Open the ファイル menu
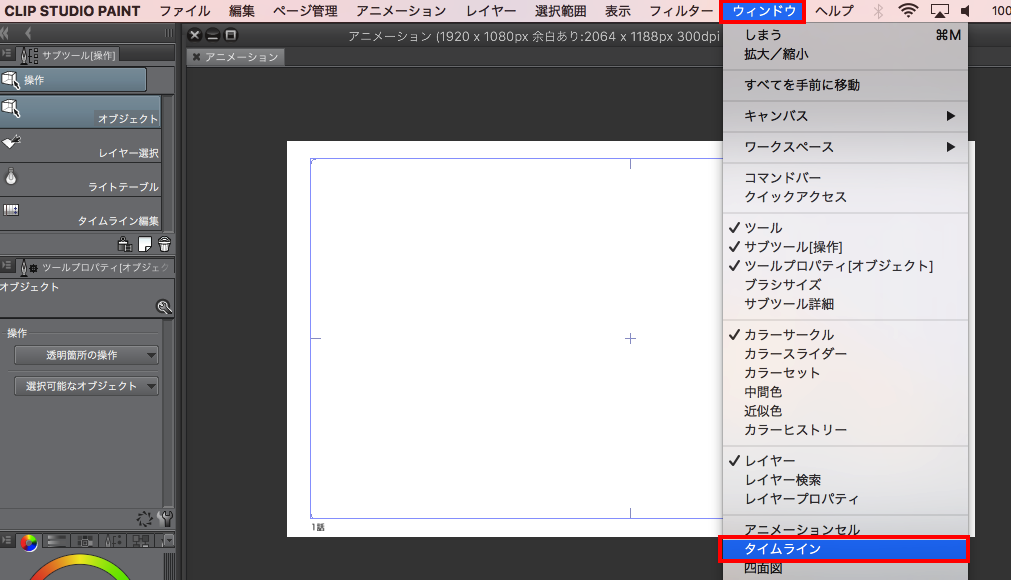The height and width of the screenshot is (580, 1011). click(x=184, y=11)
